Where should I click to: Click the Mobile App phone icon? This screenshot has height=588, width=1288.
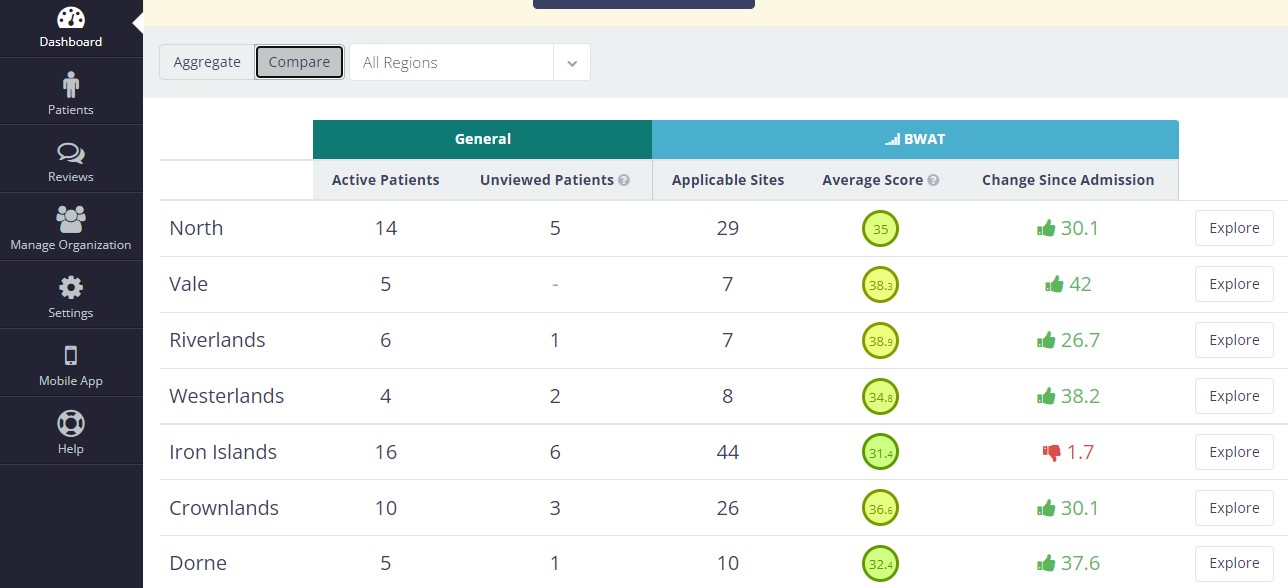pos(71,356)
